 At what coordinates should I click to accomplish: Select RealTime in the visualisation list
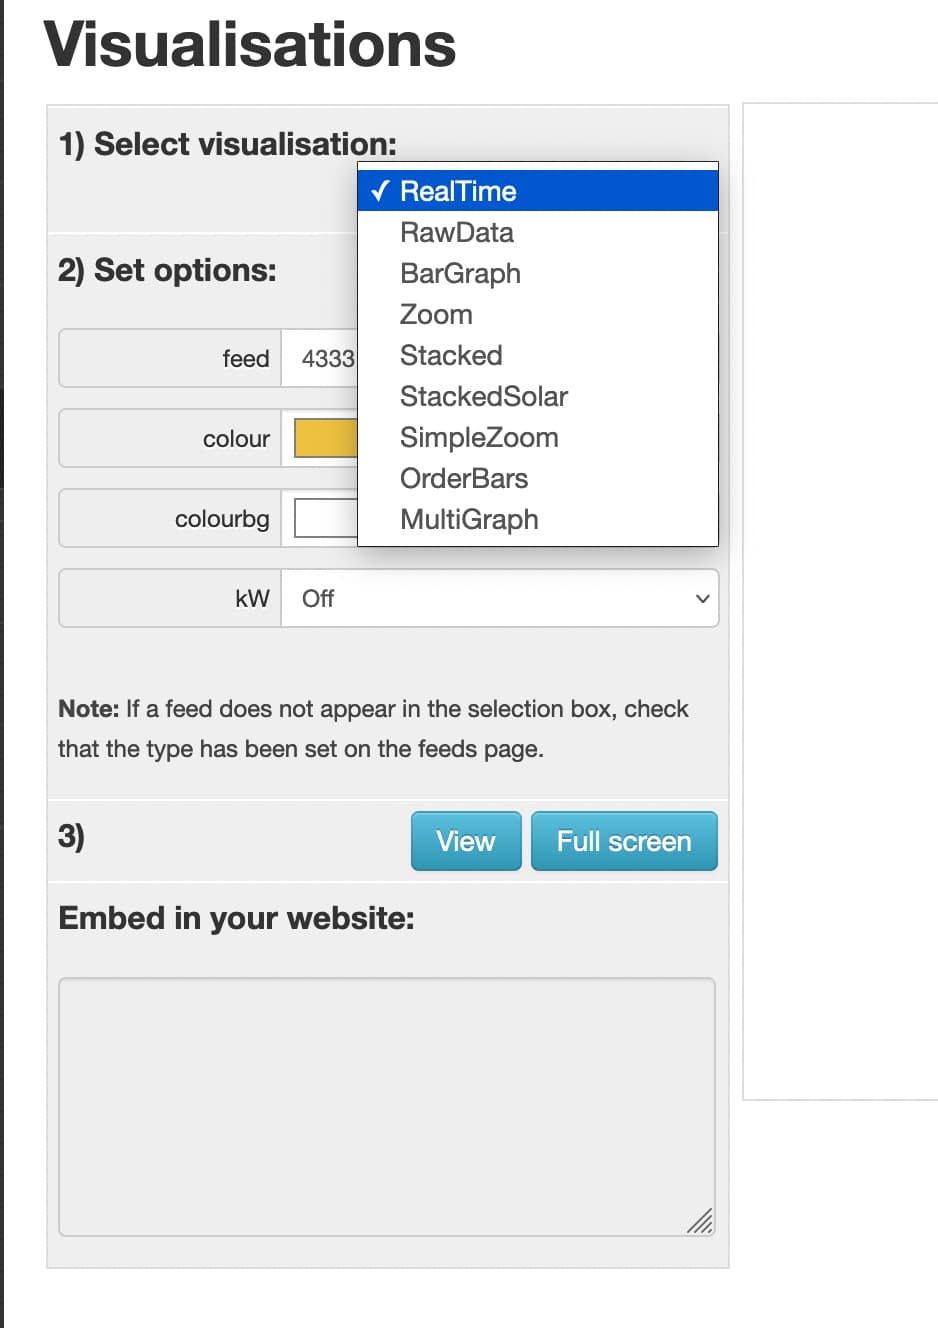coord(458,191)
